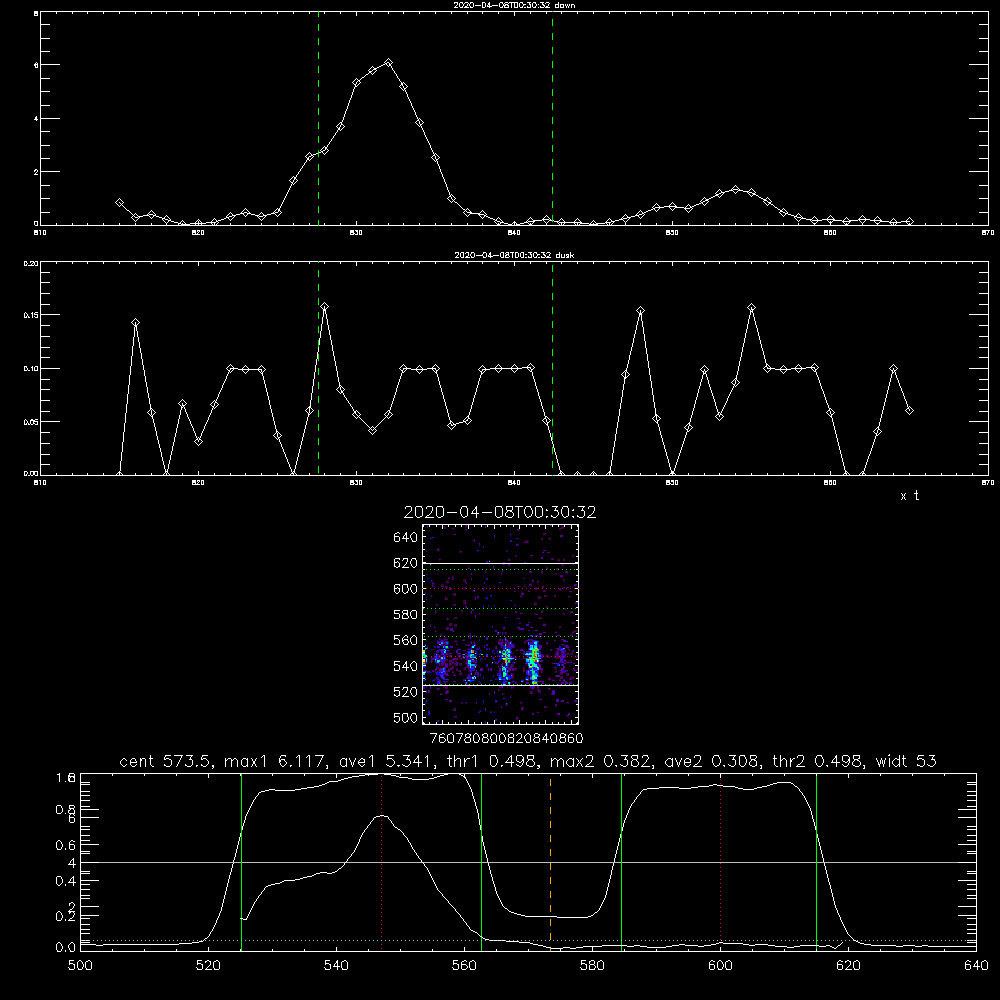Viewport: 1000px width, 1000px height.
Task: Click the orange dashed center line in bottom plot
Action: tap(550, 861)
